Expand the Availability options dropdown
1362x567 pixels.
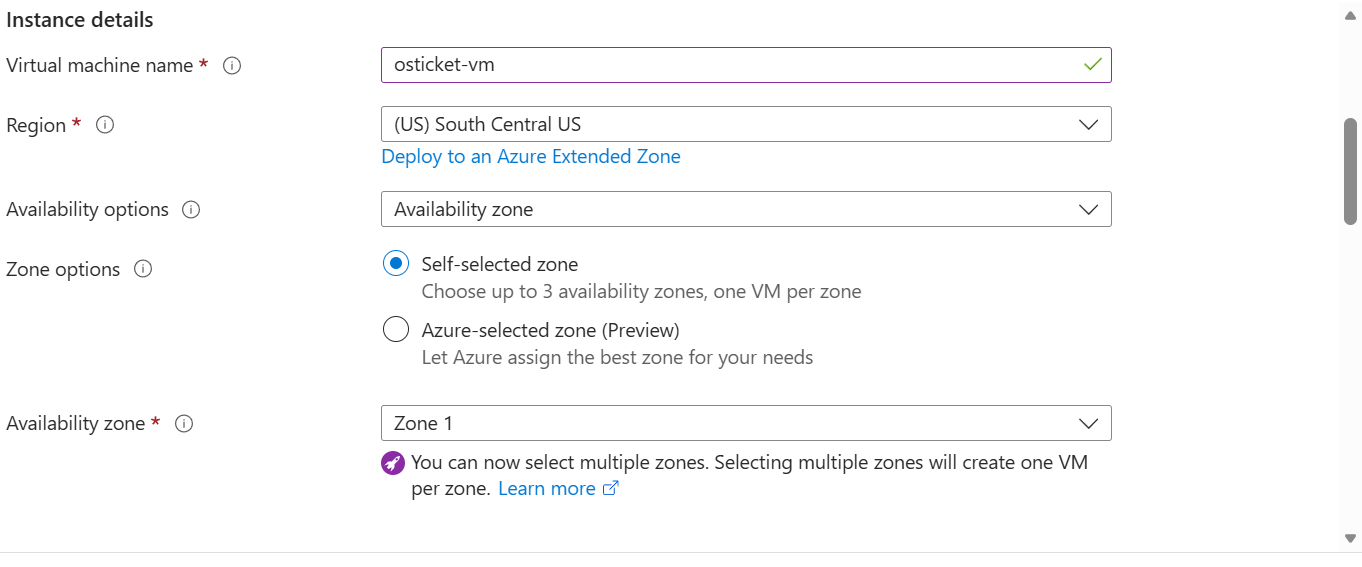coord(745,210)
